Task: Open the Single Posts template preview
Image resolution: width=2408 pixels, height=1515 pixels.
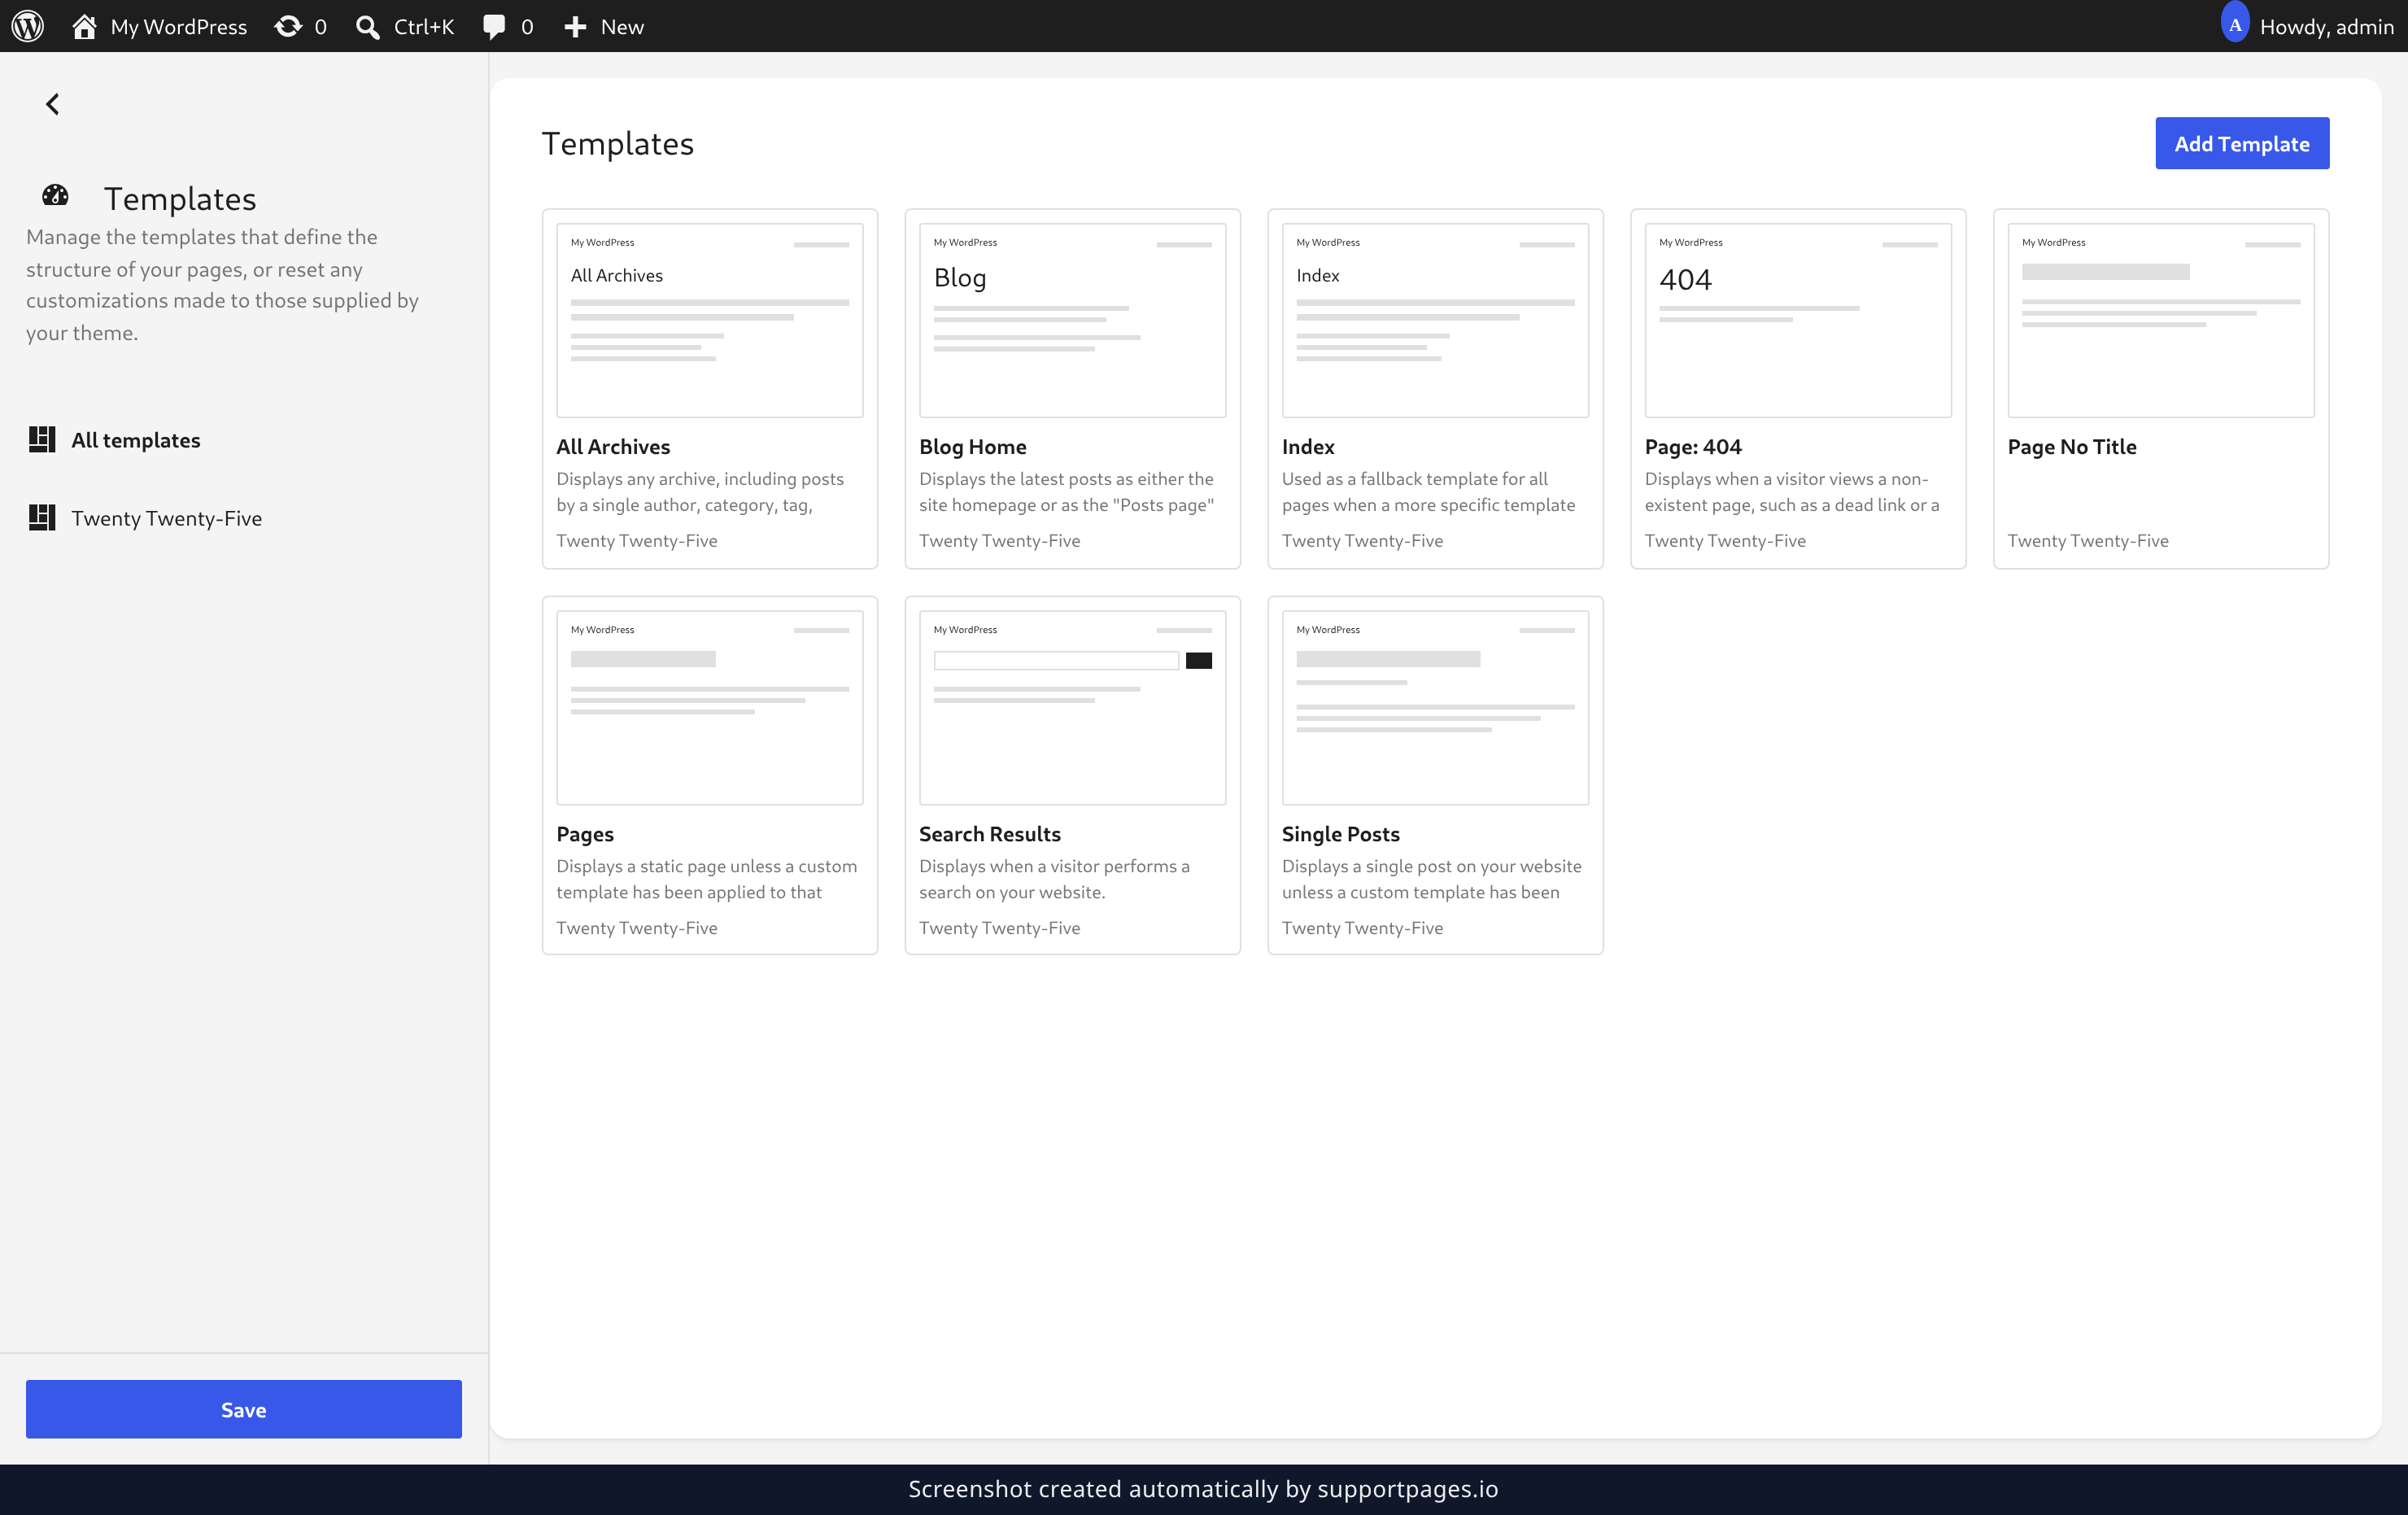Action: [x=1435, y=707]
